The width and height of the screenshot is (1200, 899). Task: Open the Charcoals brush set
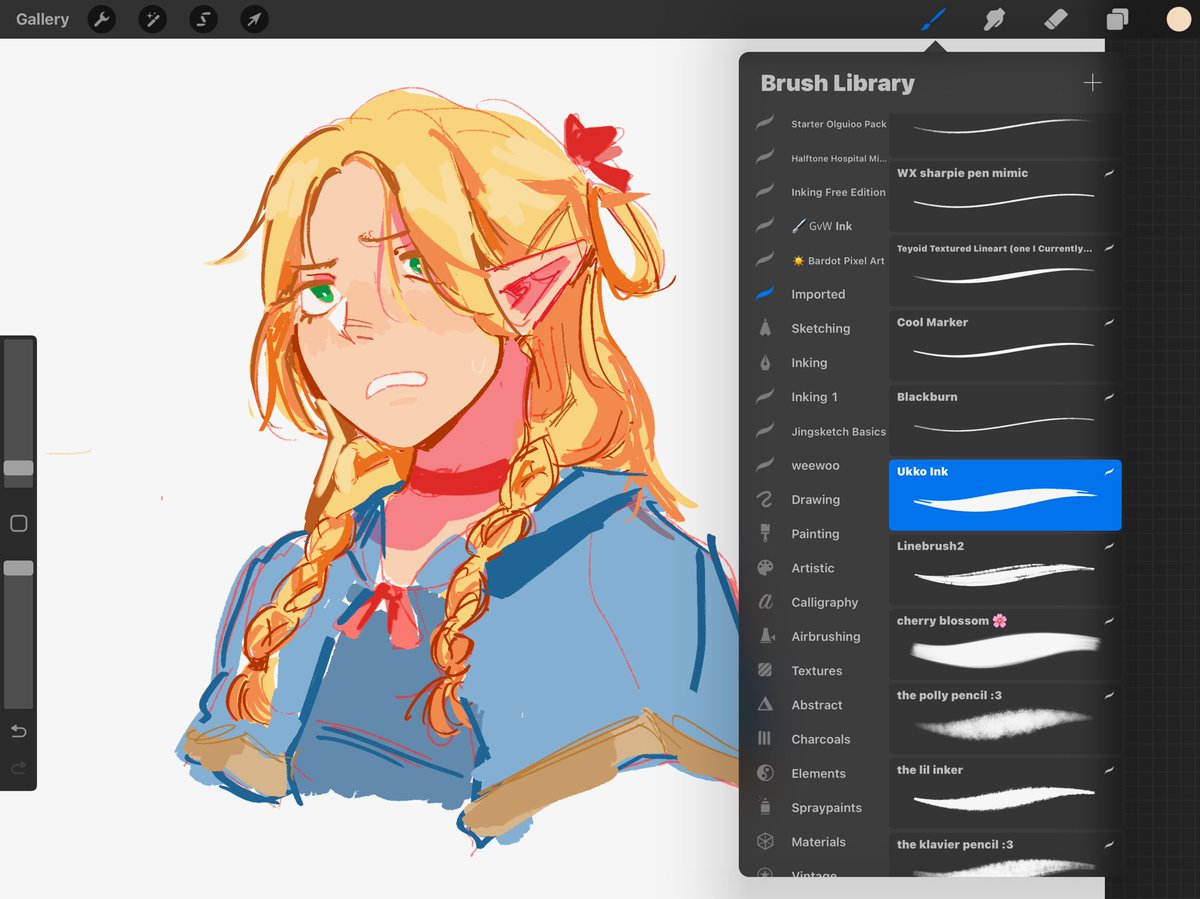820,739
